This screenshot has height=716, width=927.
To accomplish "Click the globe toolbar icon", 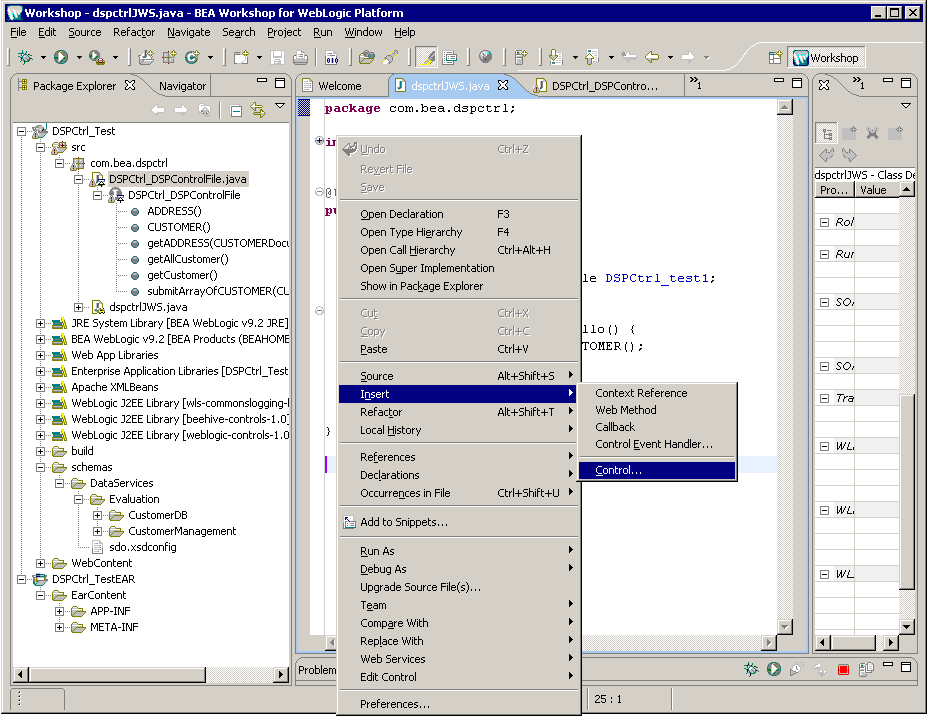I will click(x=485, y=57).
